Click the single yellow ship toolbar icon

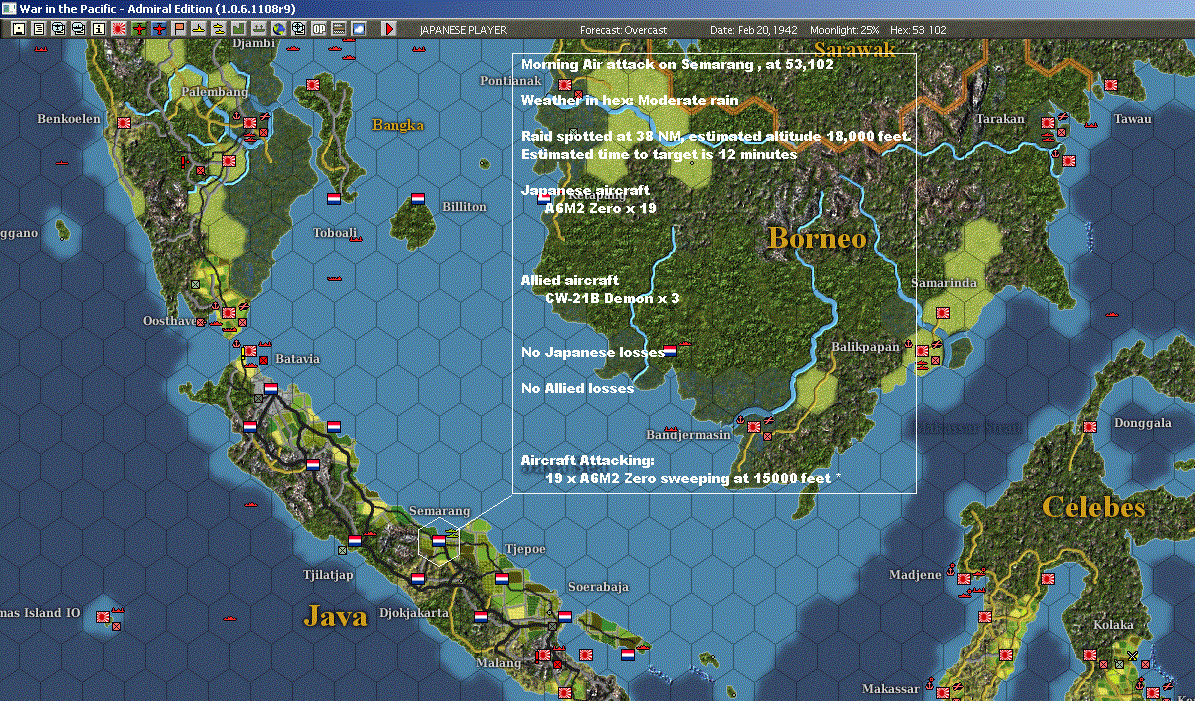[198, 29]
